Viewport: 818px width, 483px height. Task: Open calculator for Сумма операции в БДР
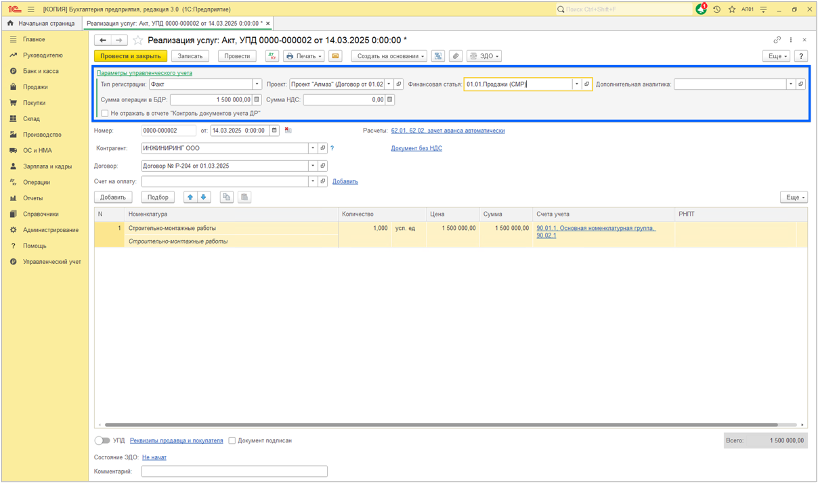click(x=257, y=100)
